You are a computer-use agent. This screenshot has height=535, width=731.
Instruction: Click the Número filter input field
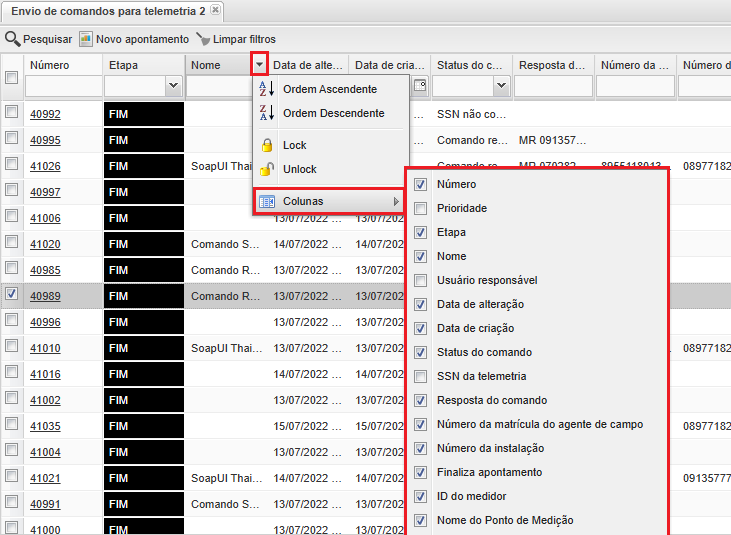(63, 86)
